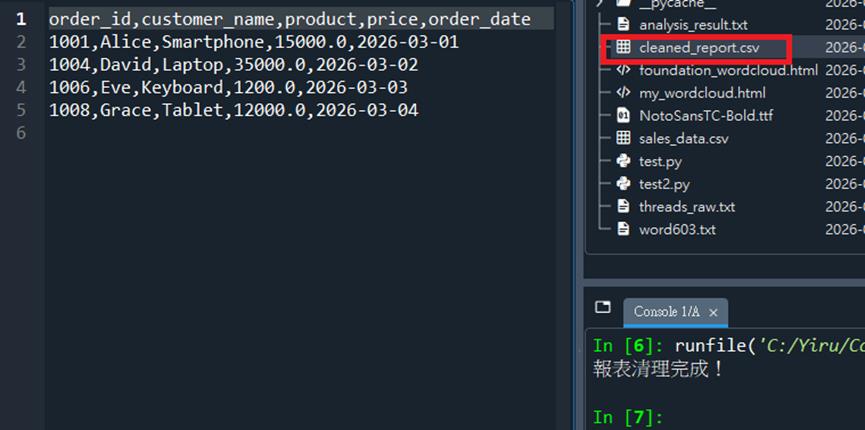Expand the __pycache__ folder
This screenshot has width=865, height=430.
tap(600, 3)
